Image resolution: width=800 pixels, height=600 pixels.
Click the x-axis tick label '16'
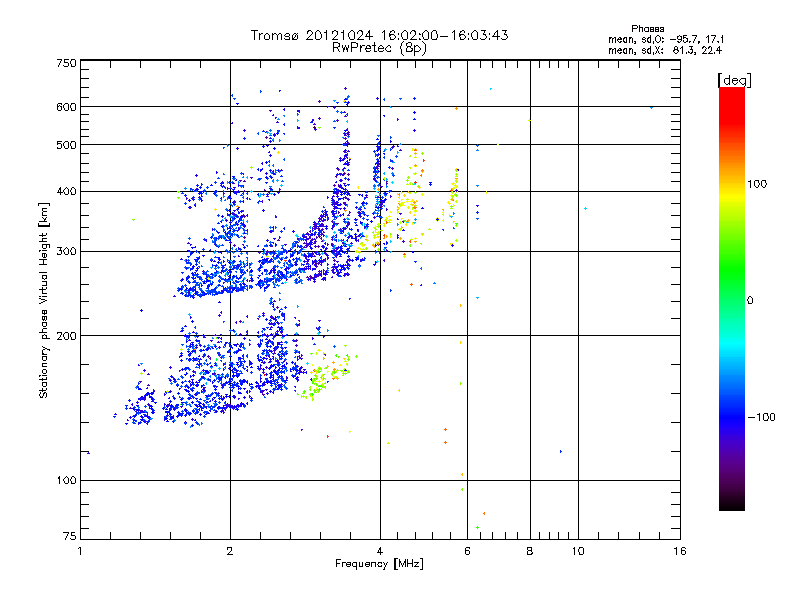click(680, 551)
